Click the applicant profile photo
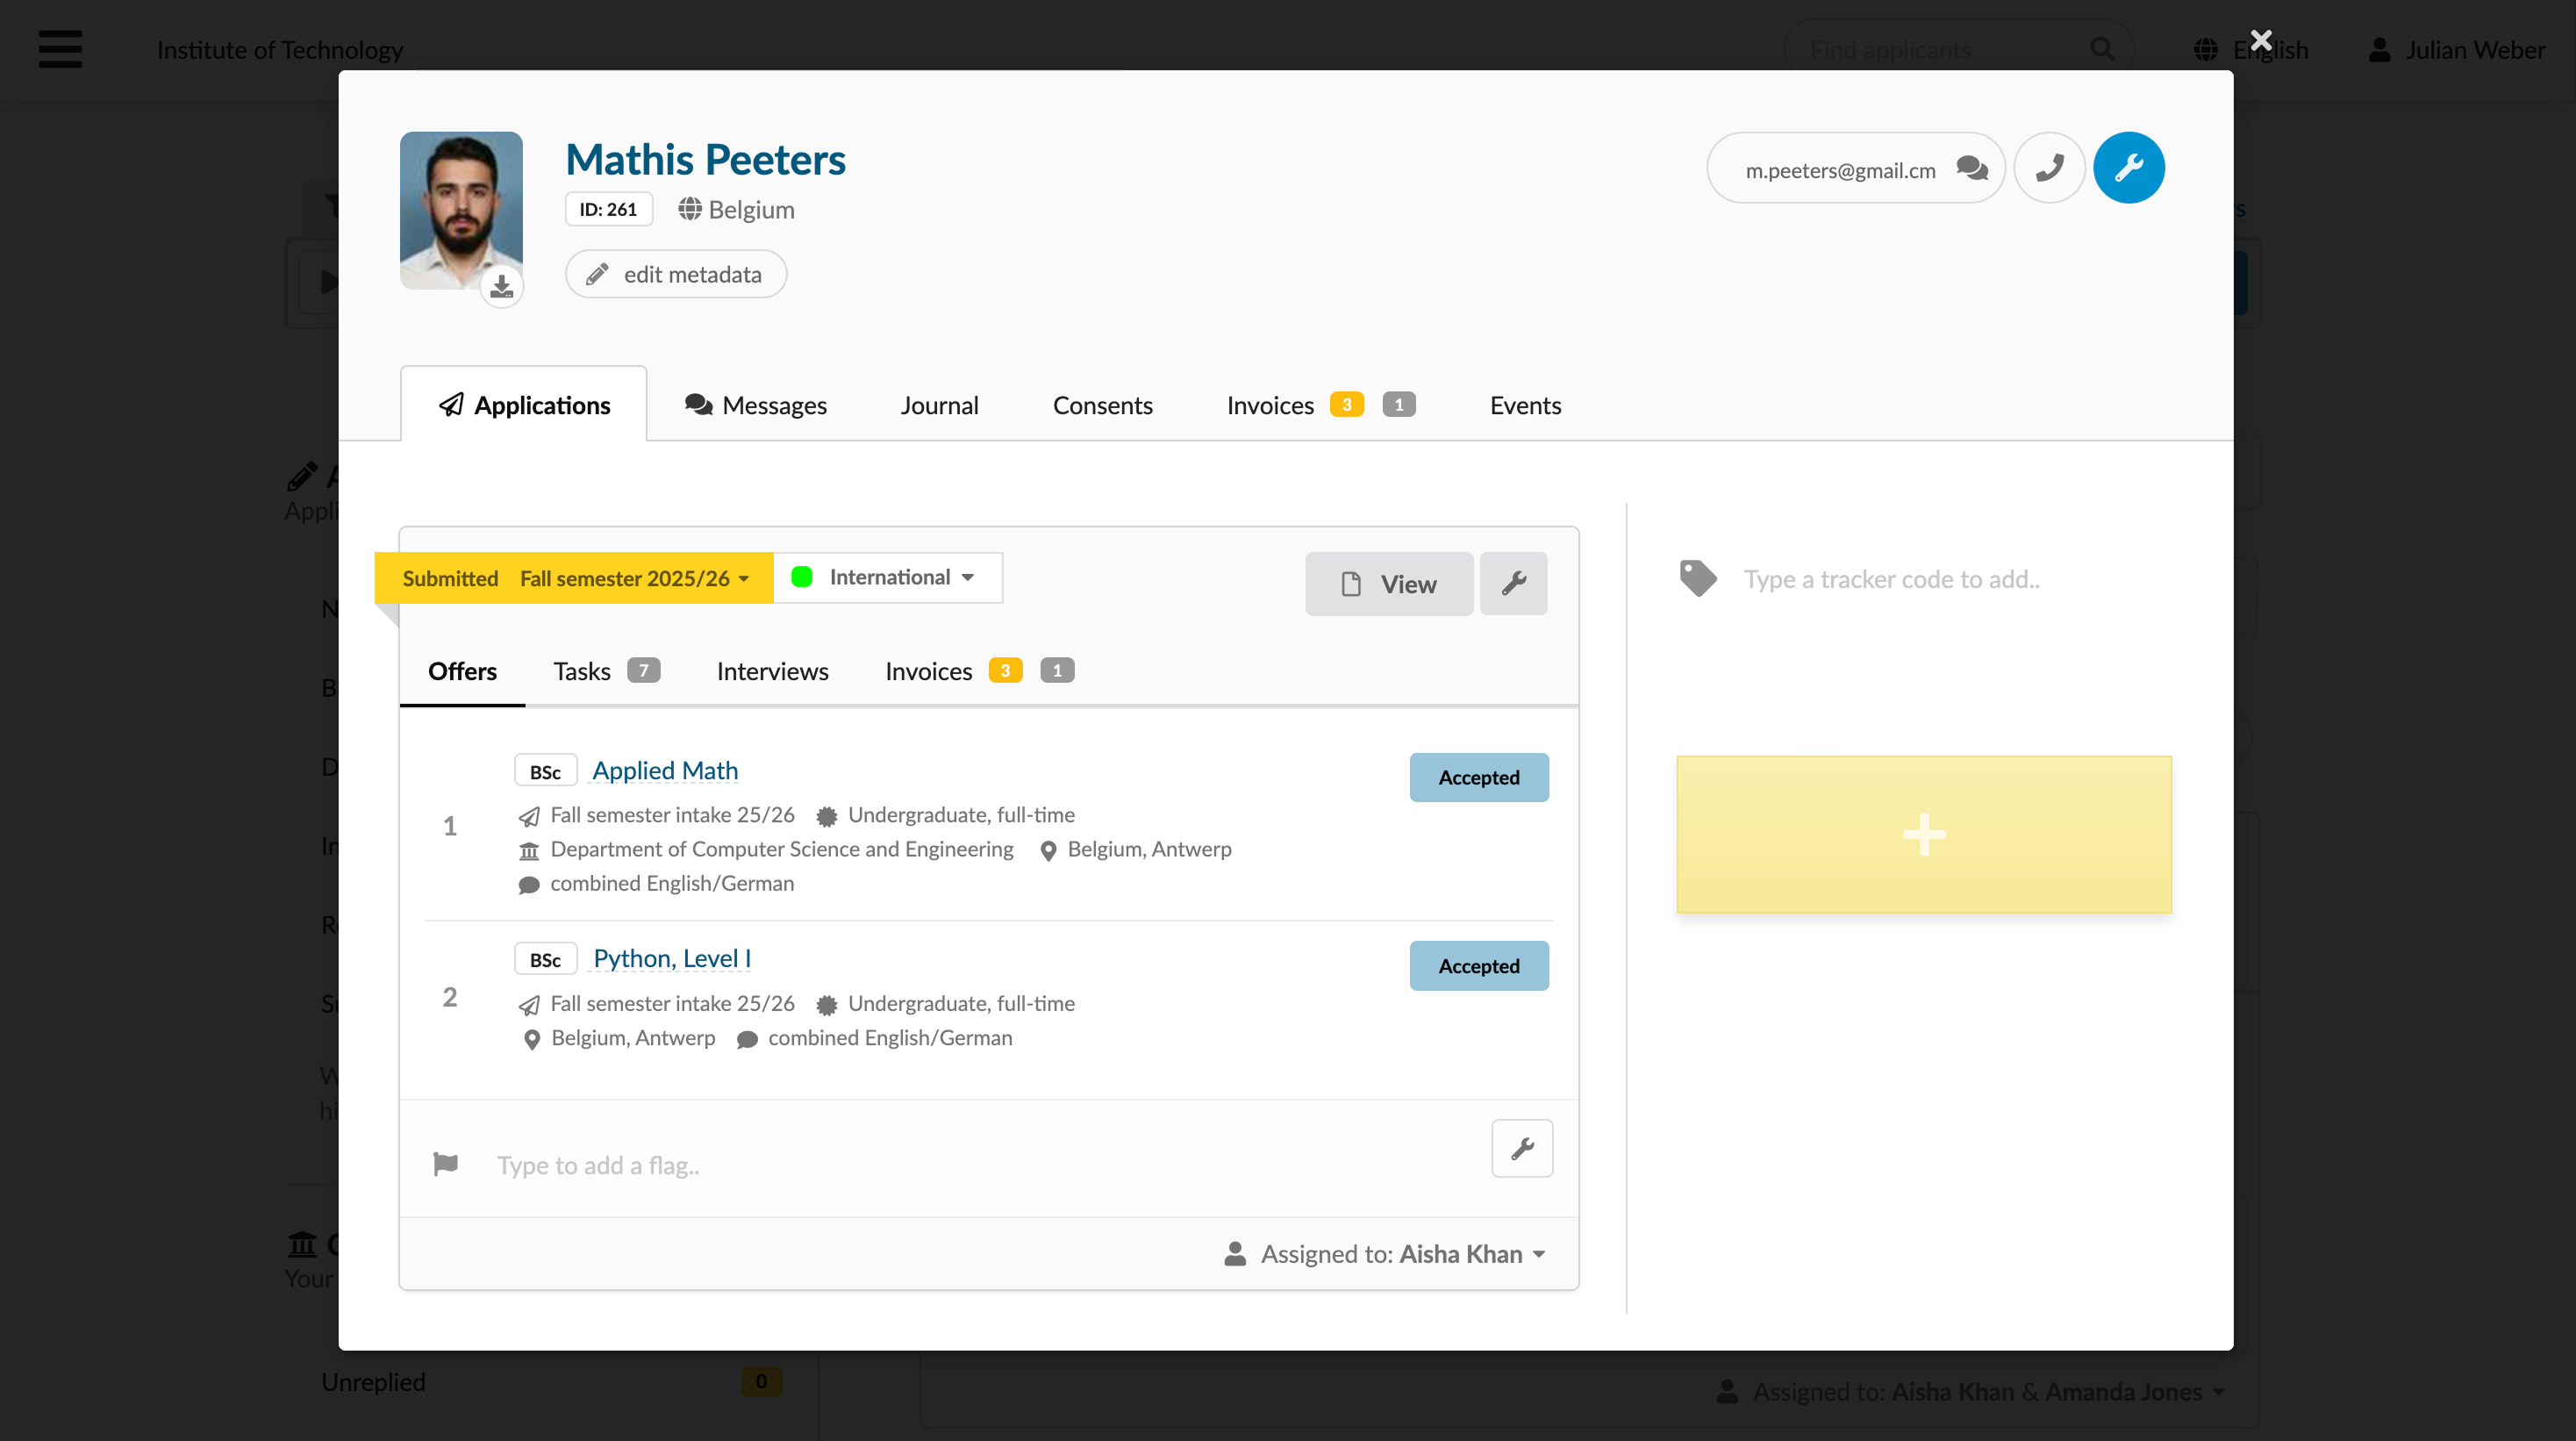 click(461, 210)
